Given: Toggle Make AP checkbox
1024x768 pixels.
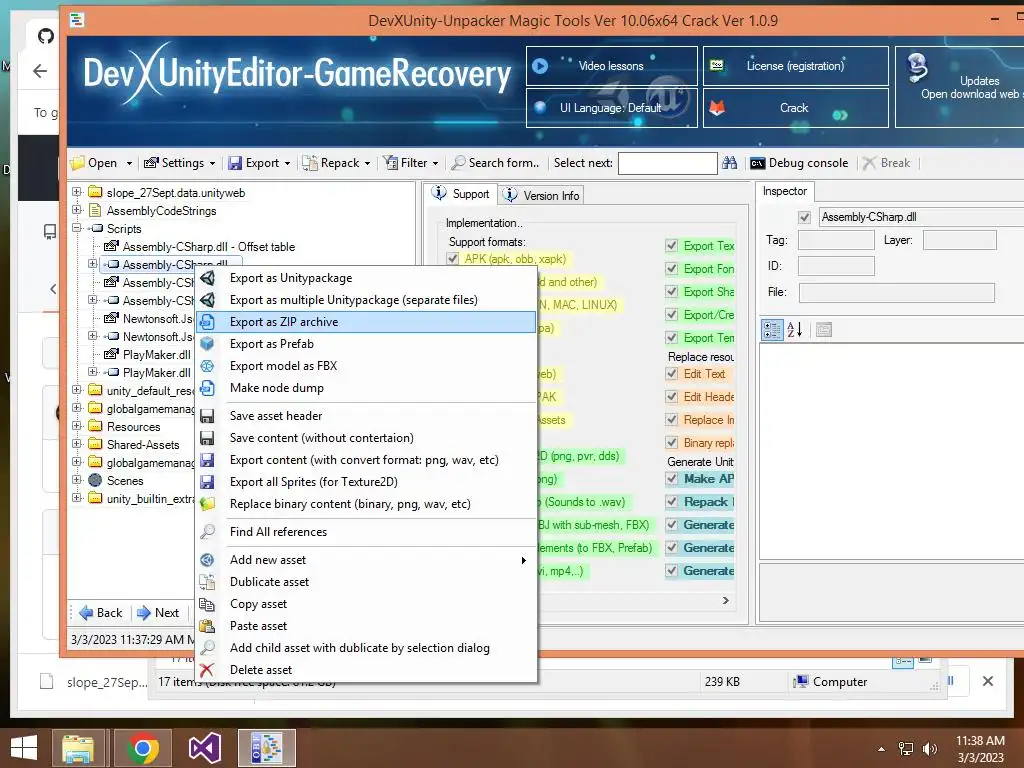Looking at the screenshot, I should [671, 479].
